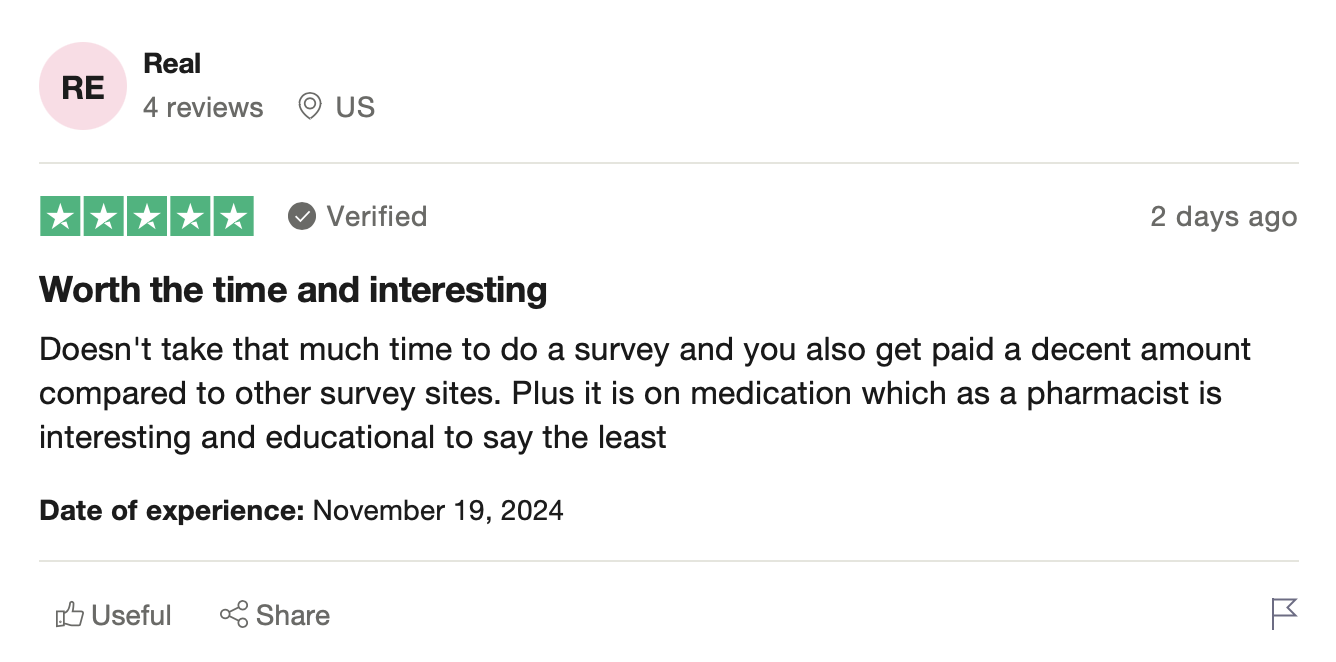
Task: Report review using the flag icon
Action: tap(1284, 613)
